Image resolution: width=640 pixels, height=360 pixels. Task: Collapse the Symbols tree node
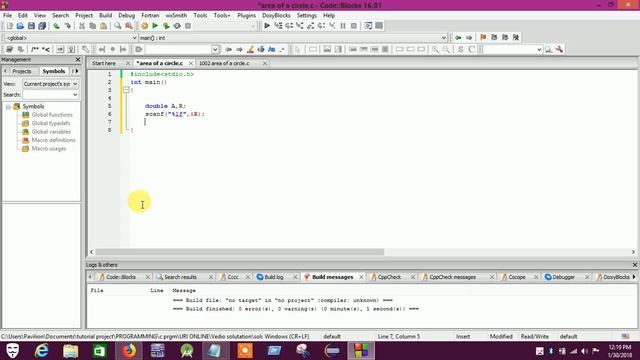pyautogui.click(x=8, y=107)
